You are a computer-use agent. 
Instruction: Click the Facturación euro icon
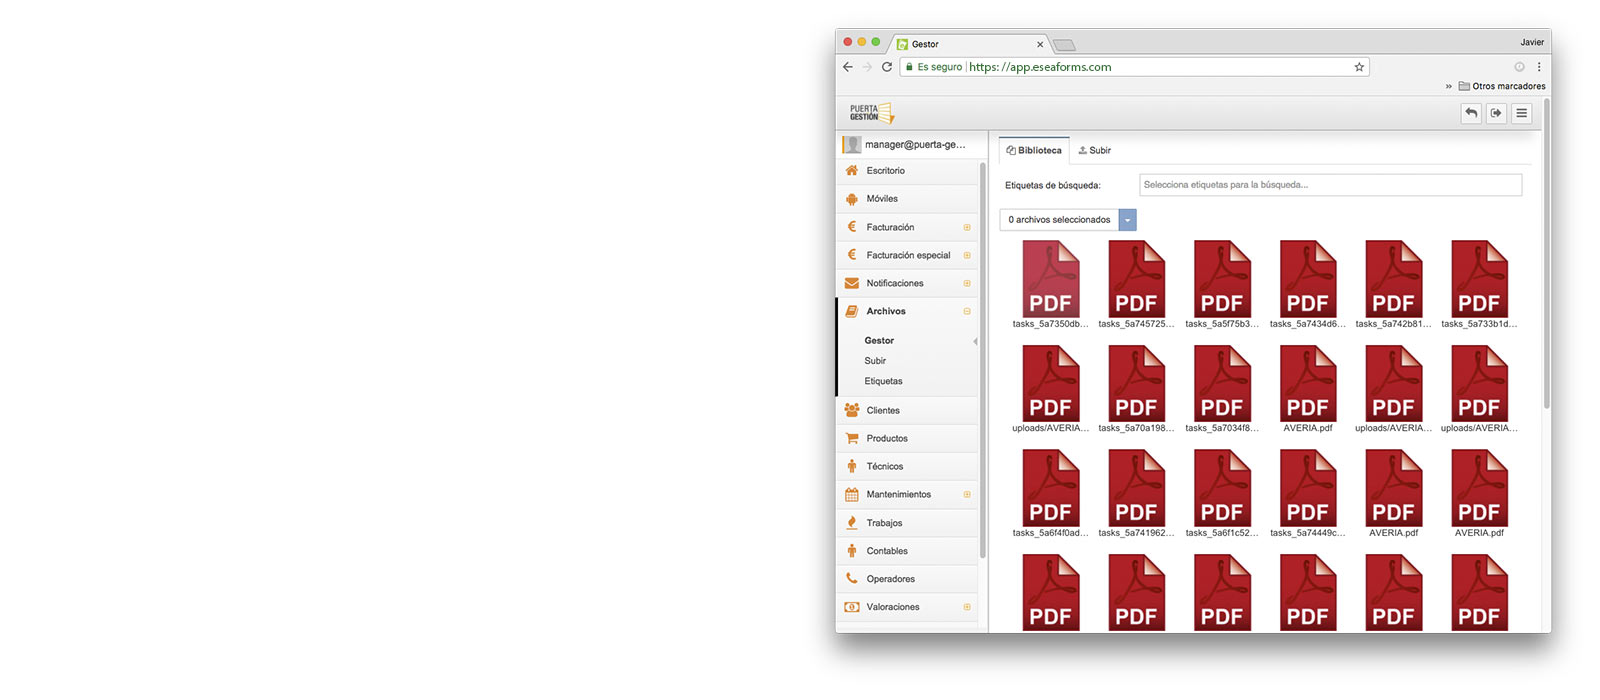pyautogui.click(x=852, y=226)
